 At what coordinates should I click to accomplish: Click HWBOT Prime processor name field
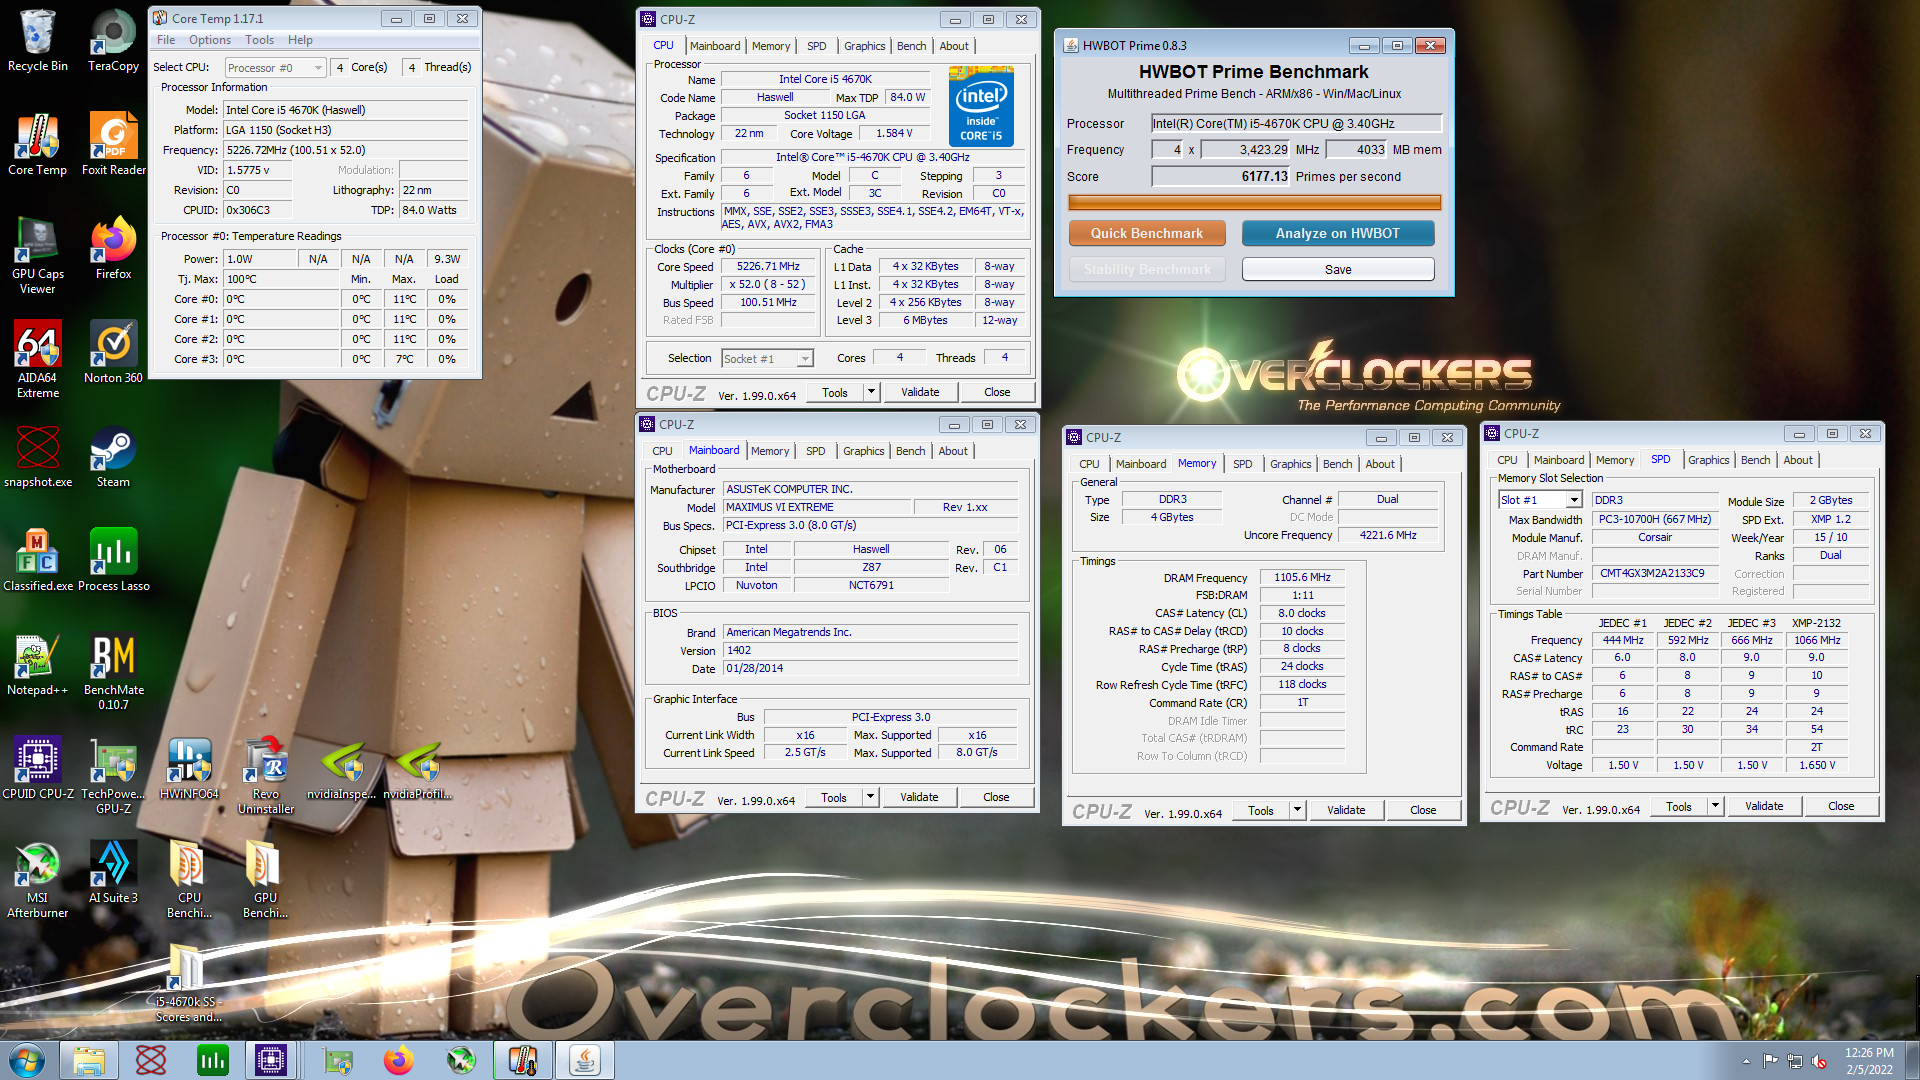coord(1296,124)
